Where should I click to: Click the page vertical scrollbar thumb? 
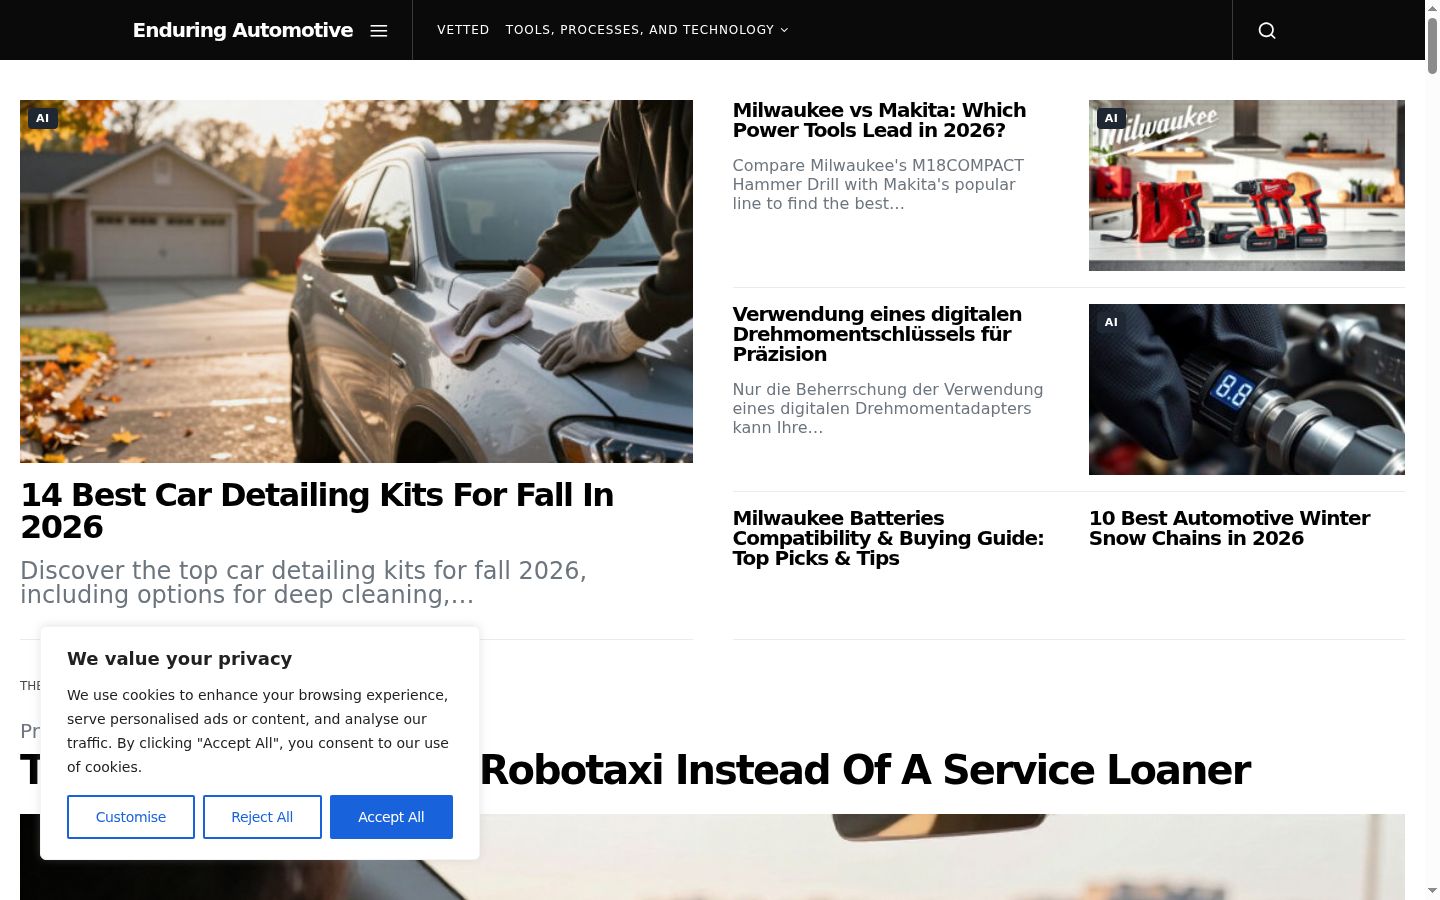(x=1432, y=45)
